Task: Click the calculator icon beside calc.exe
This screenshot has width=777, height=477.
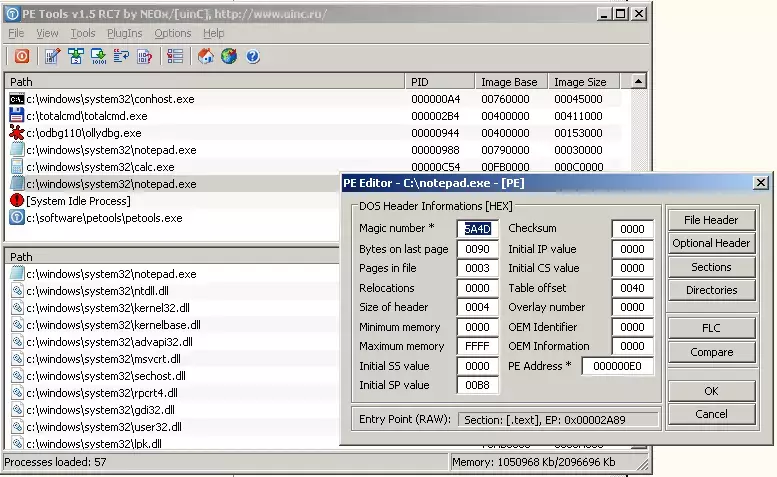Action: (17, 166)
